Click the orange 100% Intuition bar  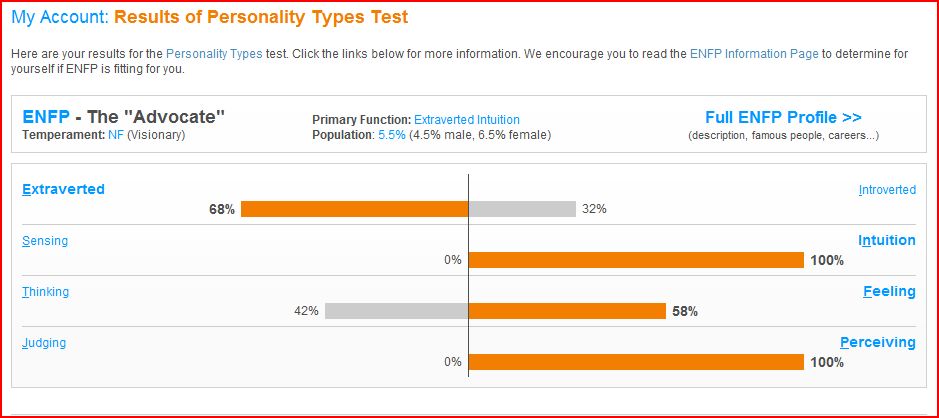636,260
